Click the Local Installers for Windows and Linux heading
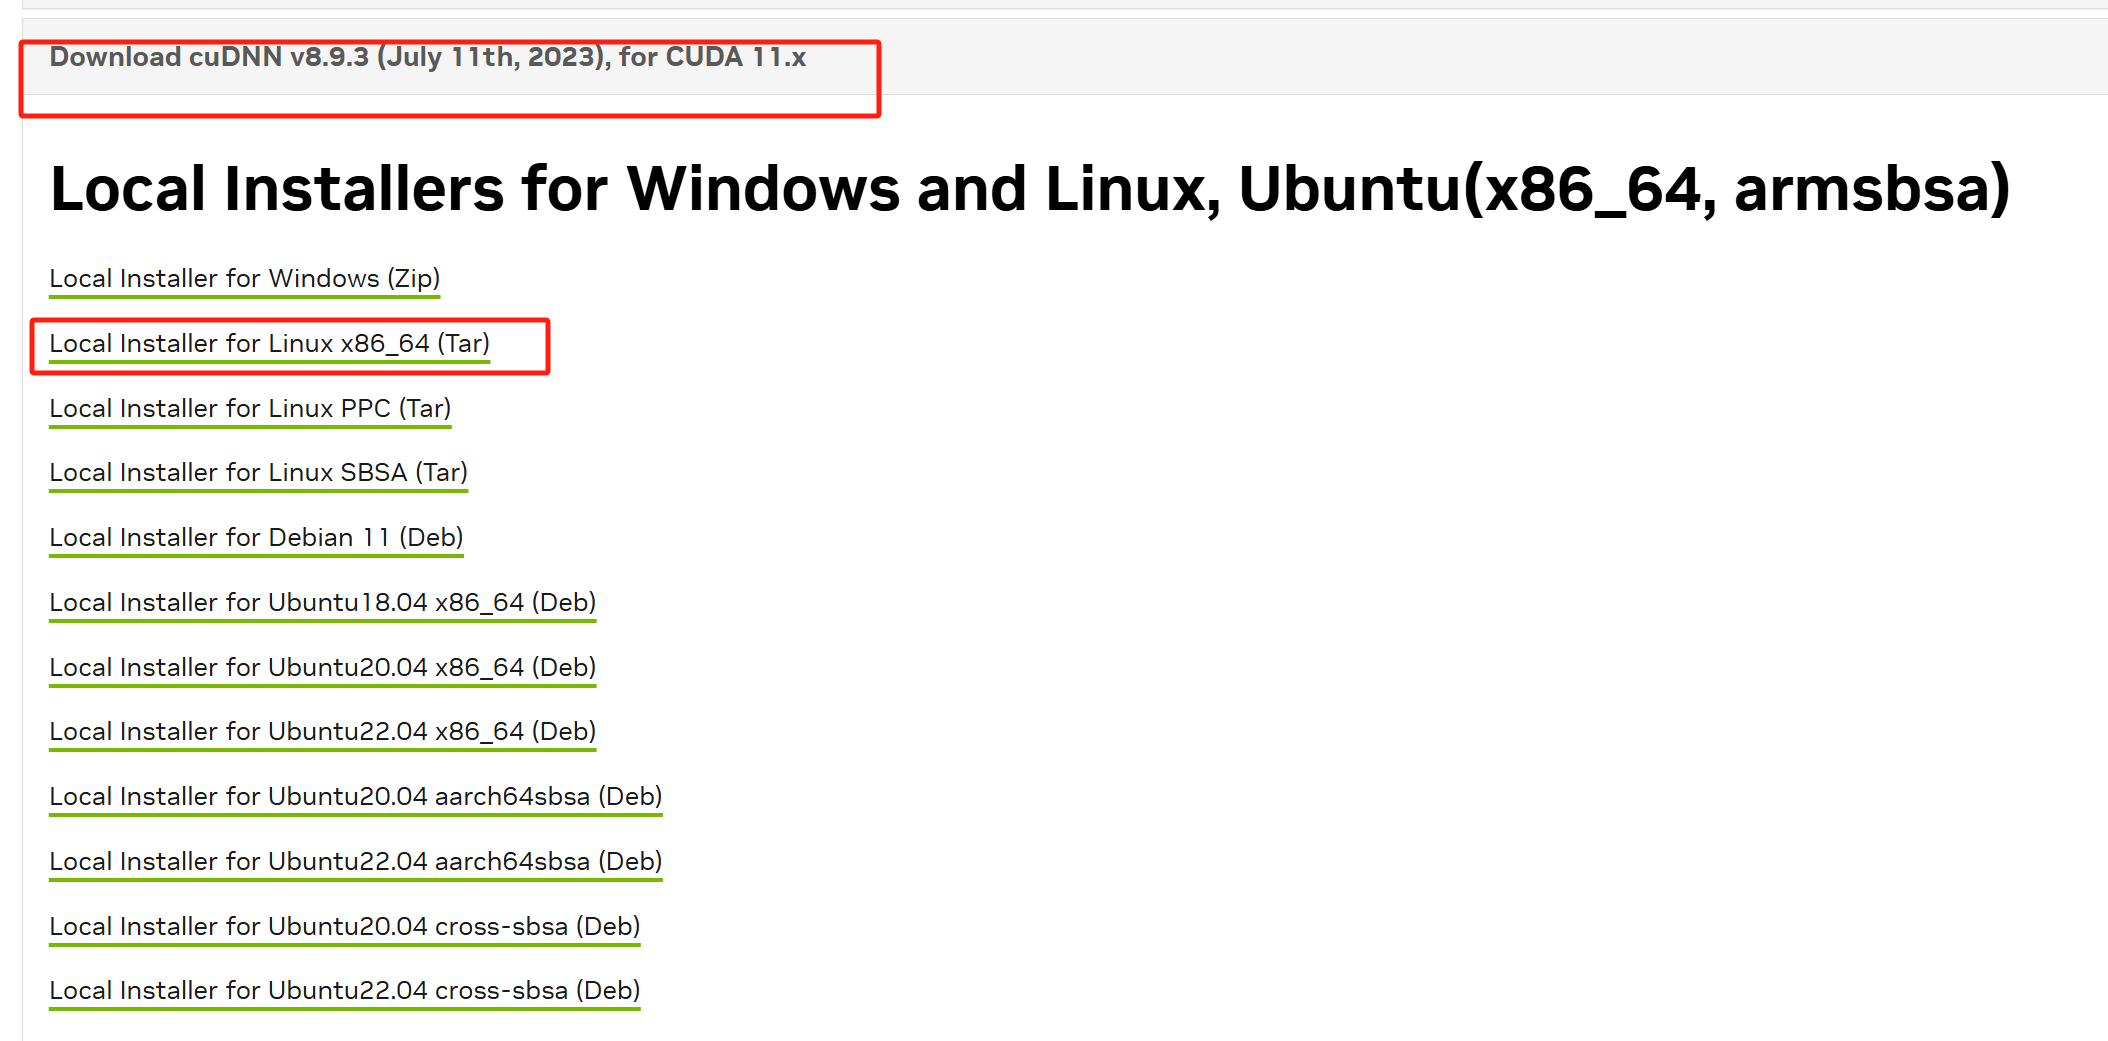This screenshot has width=2108, height=1041. (x=1030, y=189)
